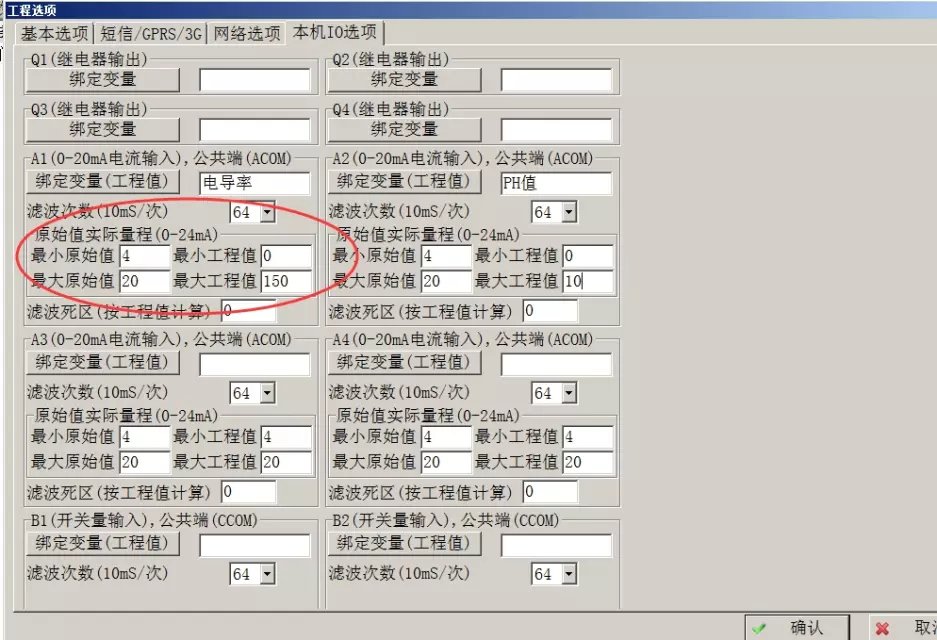
Task: Open A2 滤波次数 dropdown showing 64
Action: [568, 212]
